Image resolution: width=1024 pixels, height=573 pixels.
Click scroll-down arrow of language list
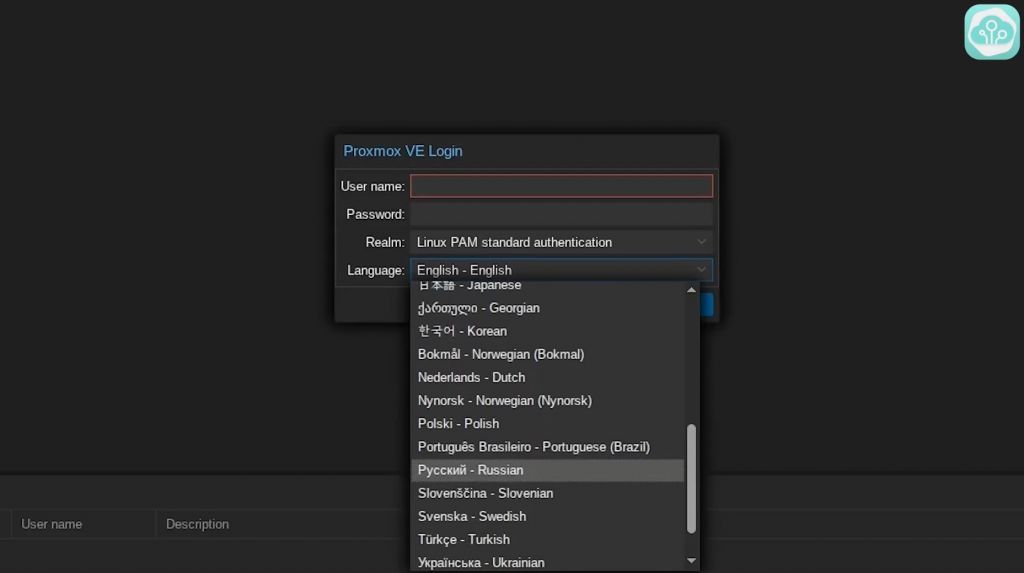coord(691,561)
